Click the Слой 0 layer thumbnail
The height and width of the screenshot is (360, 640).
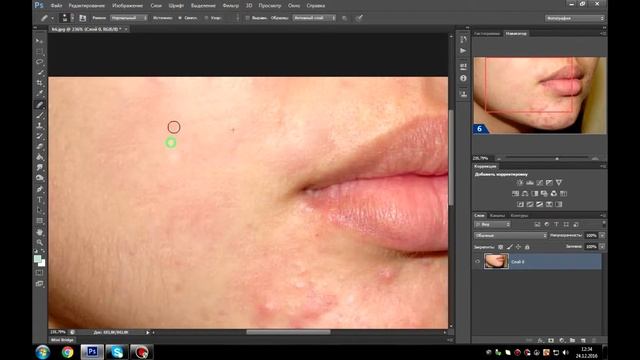(x=496, y=261)
